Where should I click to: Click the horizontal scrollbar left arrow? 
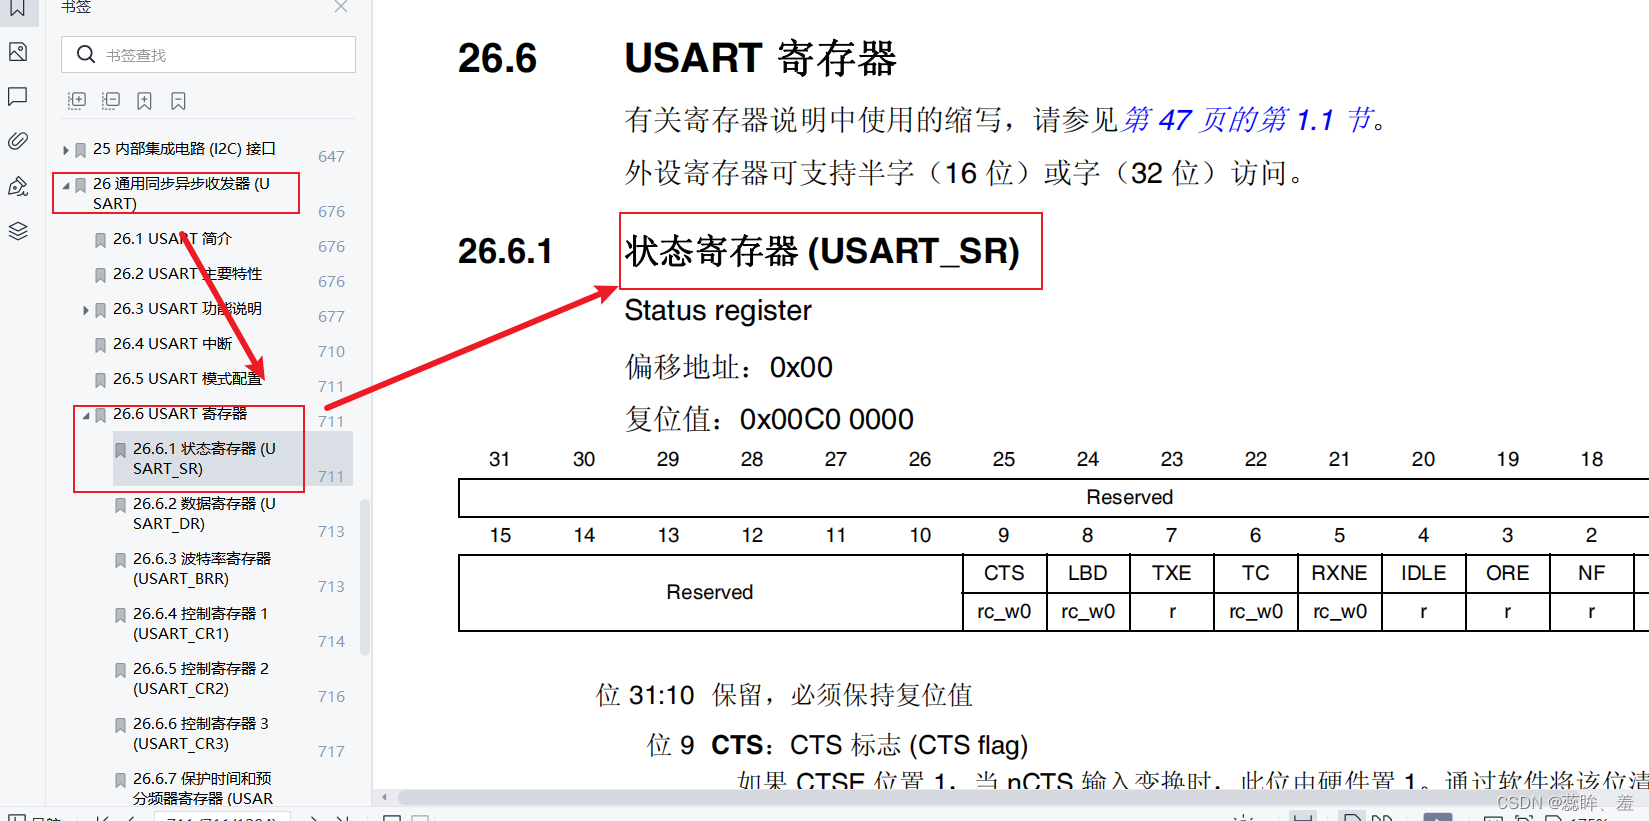pyautogui.click(x=385, y=797)
